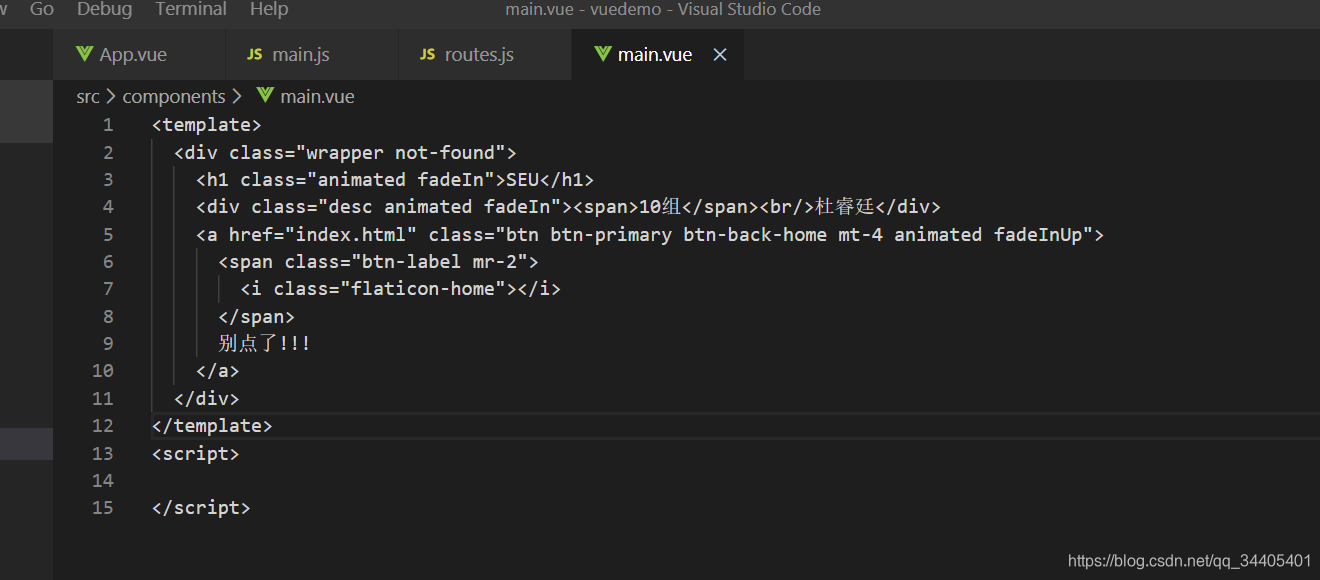Click the opening <template> tag text

pos(207,125)
